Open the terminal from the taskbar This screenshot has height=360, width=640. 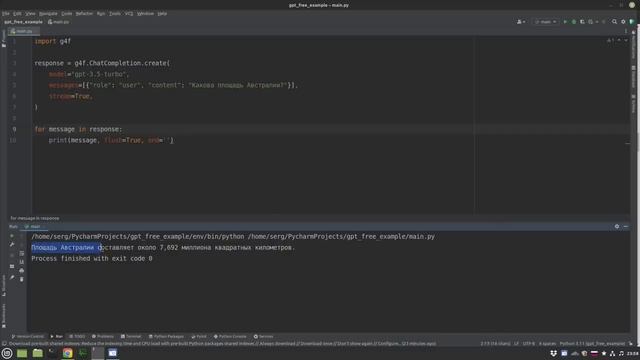tap(52, 353)
